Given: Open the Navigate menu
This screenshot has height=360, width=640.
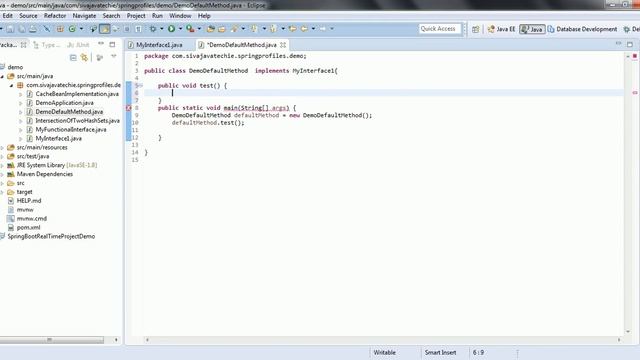Looking at the screenshot, I should (x=84, y=16).
